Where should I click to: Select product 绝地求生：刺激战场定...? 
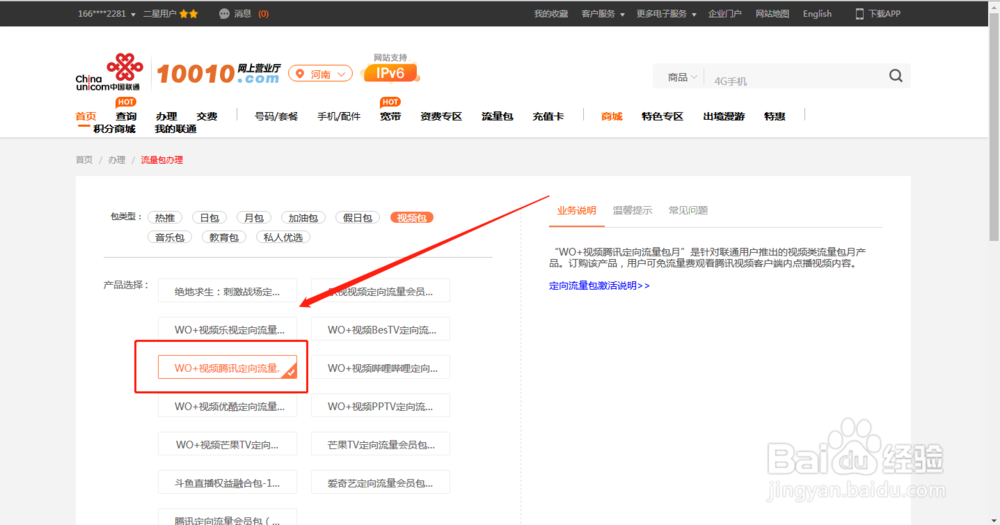[x=228, y=291]
